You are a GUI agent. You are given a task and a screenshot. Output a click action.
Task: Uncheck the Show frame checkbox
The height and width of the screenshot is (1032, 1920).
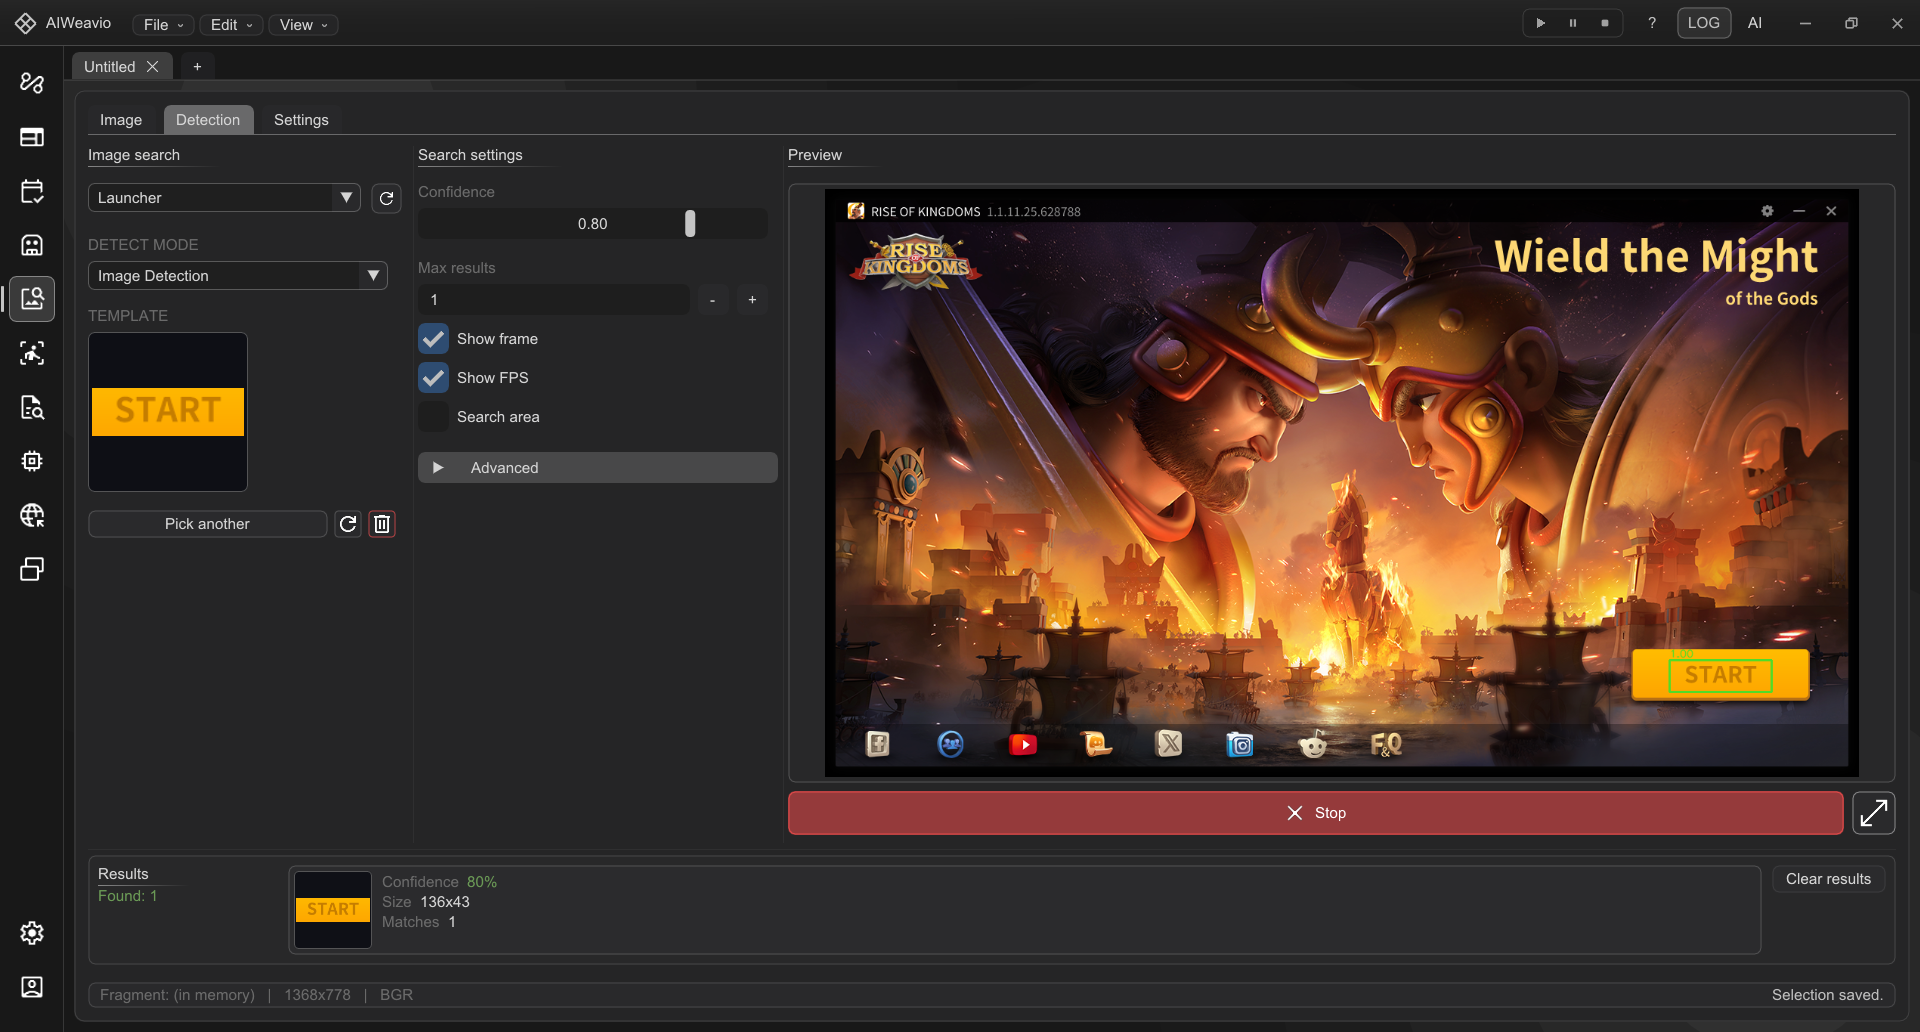tap(433, 339)
